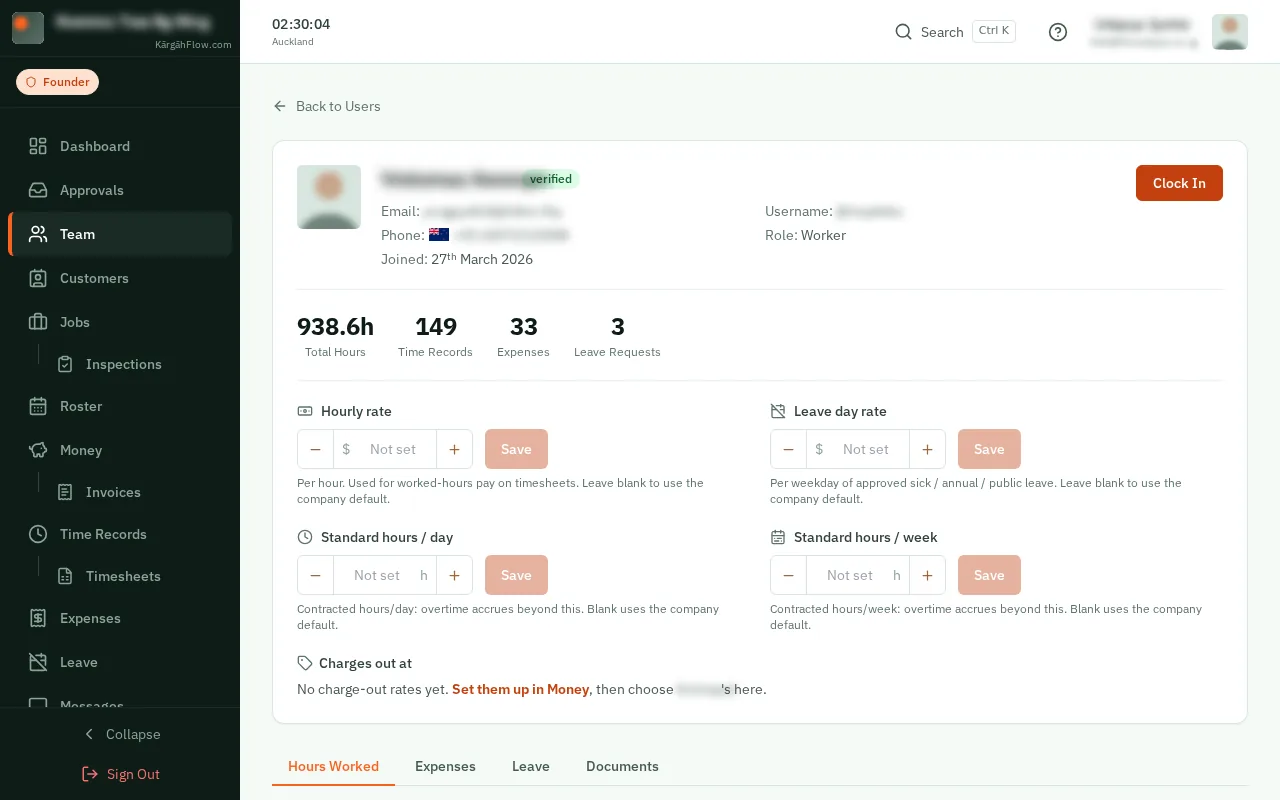This screenshot has width=1280, height=800.
Task: Decrease the Leave day rate value
Action: coord(788,449)
